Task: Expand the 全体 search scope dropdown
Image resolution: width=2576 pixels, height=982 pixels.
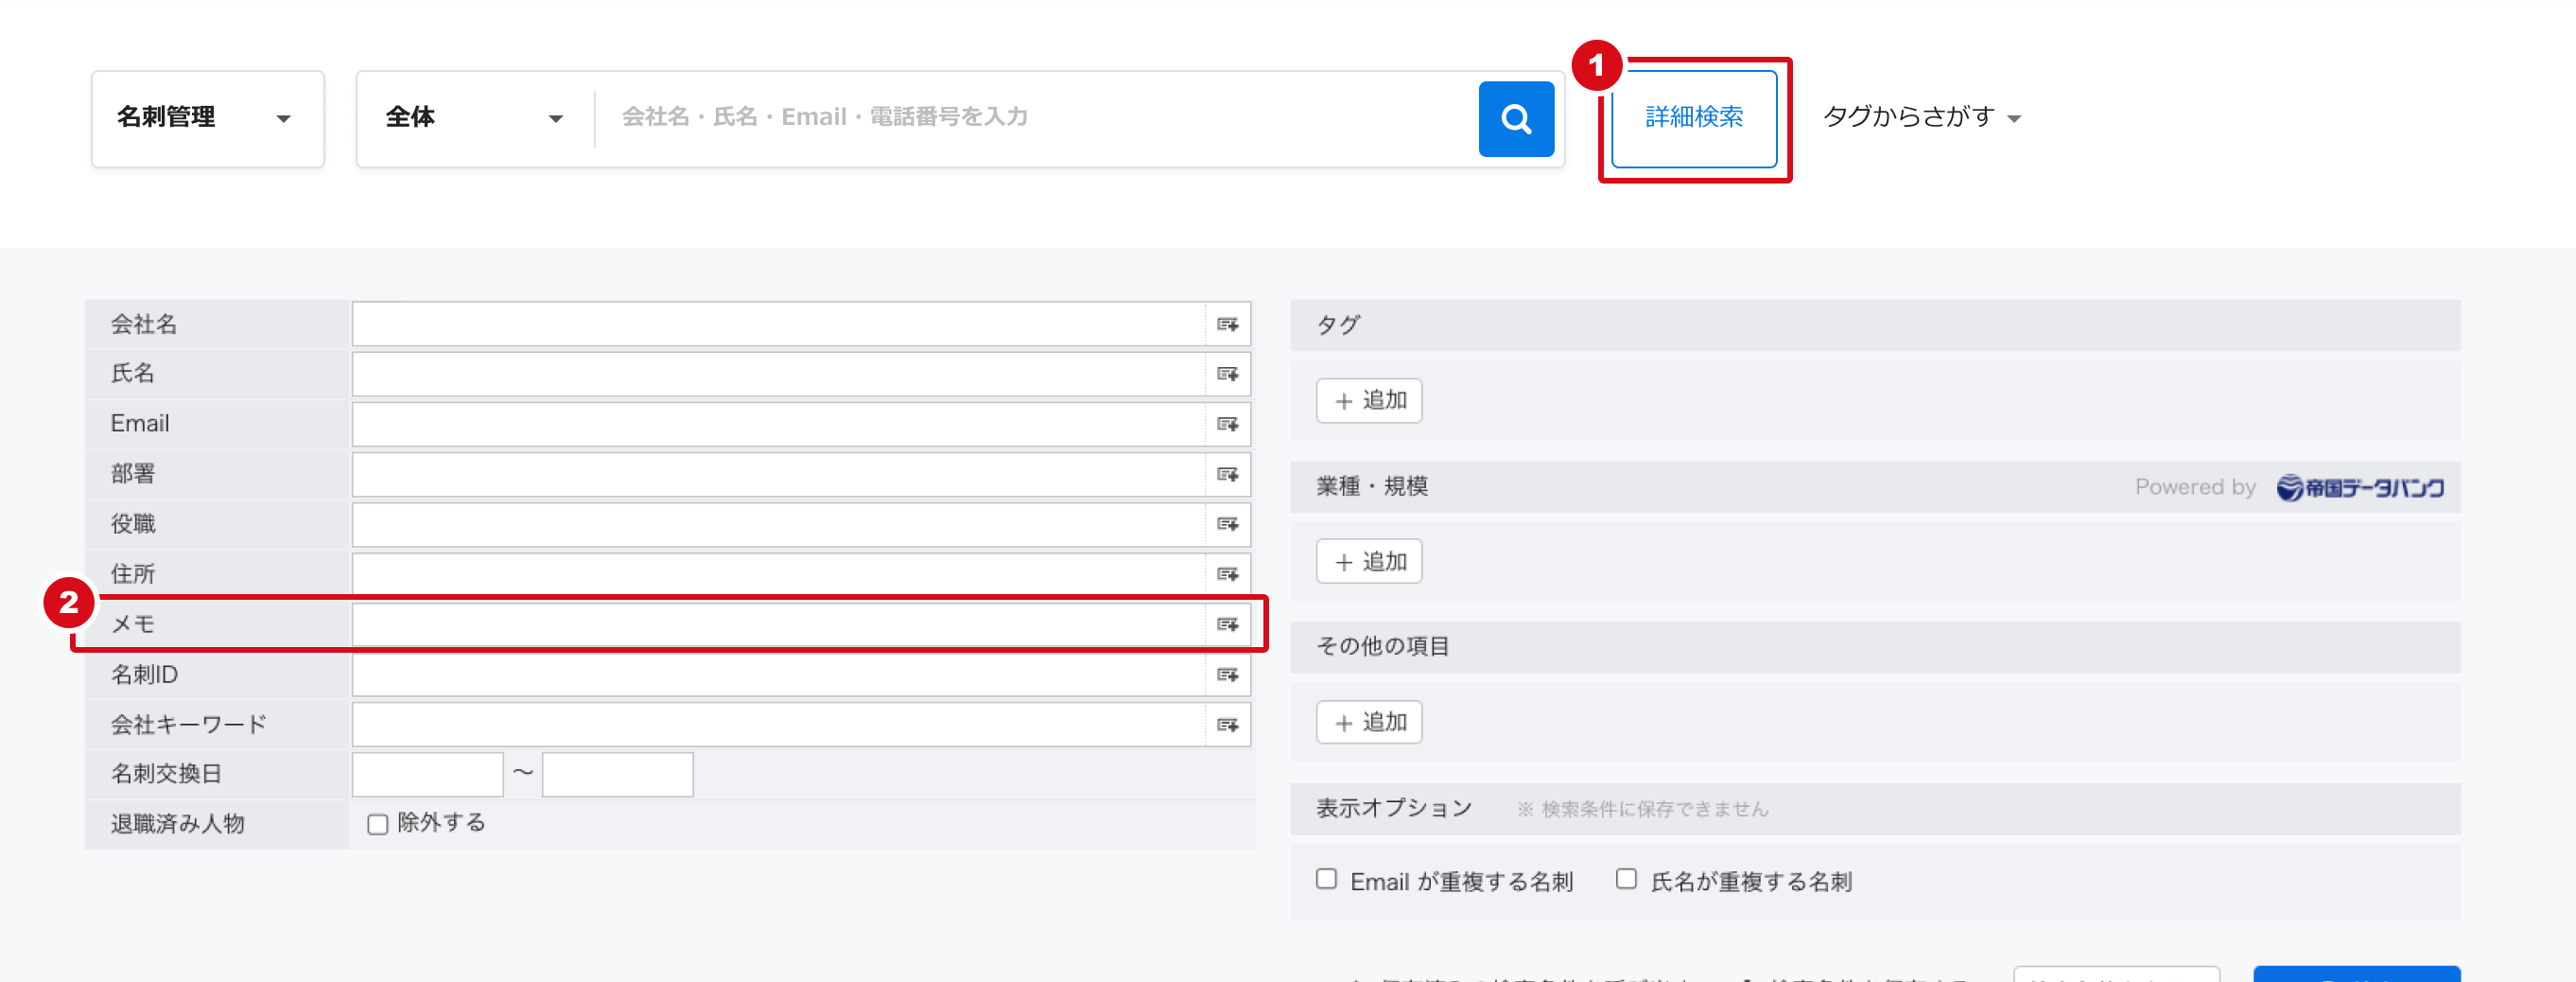Action: pyautogui.click(x=475, y=118)
